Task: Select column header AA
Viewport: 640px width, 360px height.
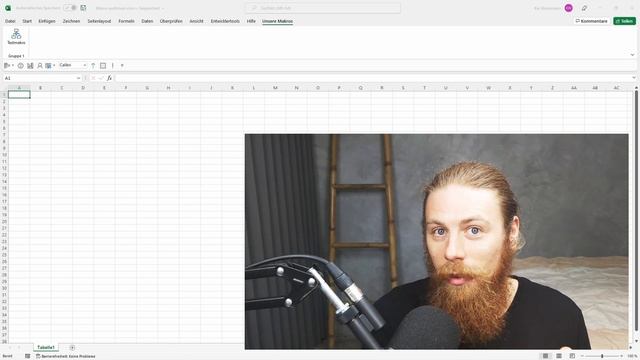Action: pyautogui.click(x=574, y=88)
